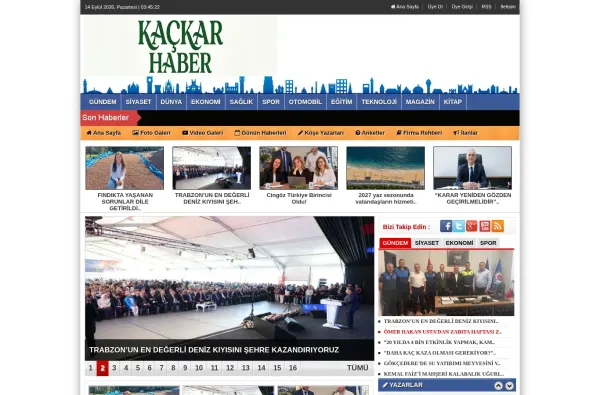600x395 pixels.
Task: Open the EKONOMİ menu category
Action: tap(206, 102)
